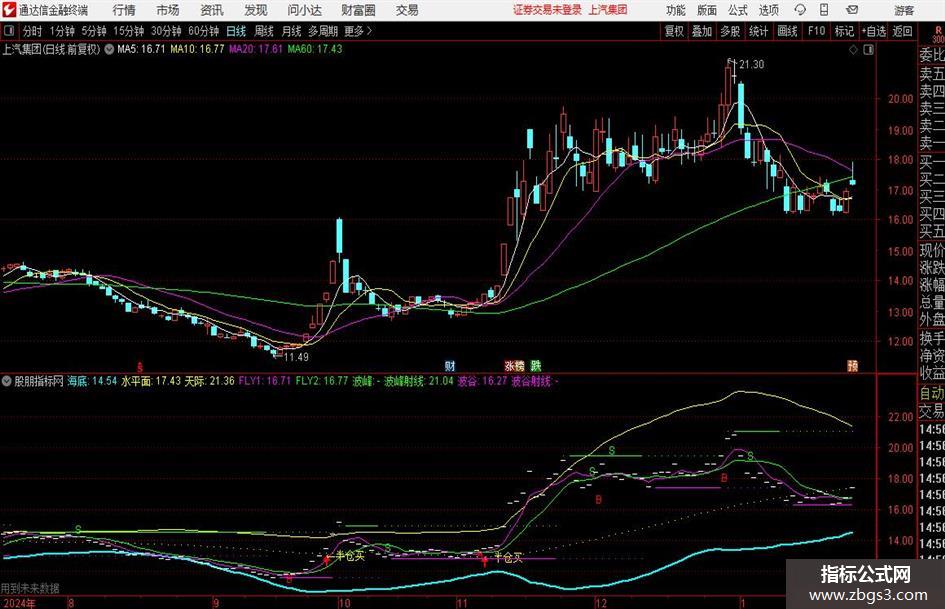Click 上汽集团 name in title bar
This screenshot has height=609, width=945.
click(x=608, y=10)
